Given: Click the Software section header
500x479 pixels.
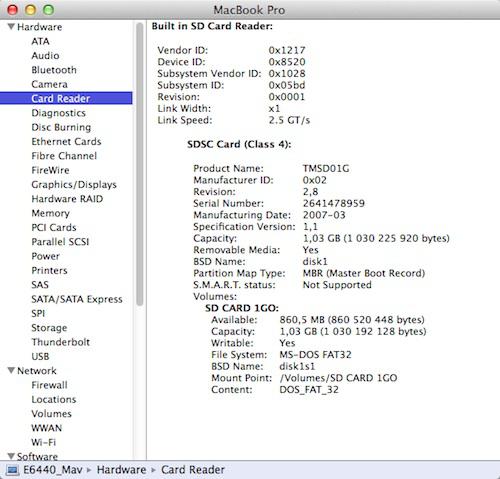Looking at the screenshot, I should pyautogui.click(x=37, y=457).
